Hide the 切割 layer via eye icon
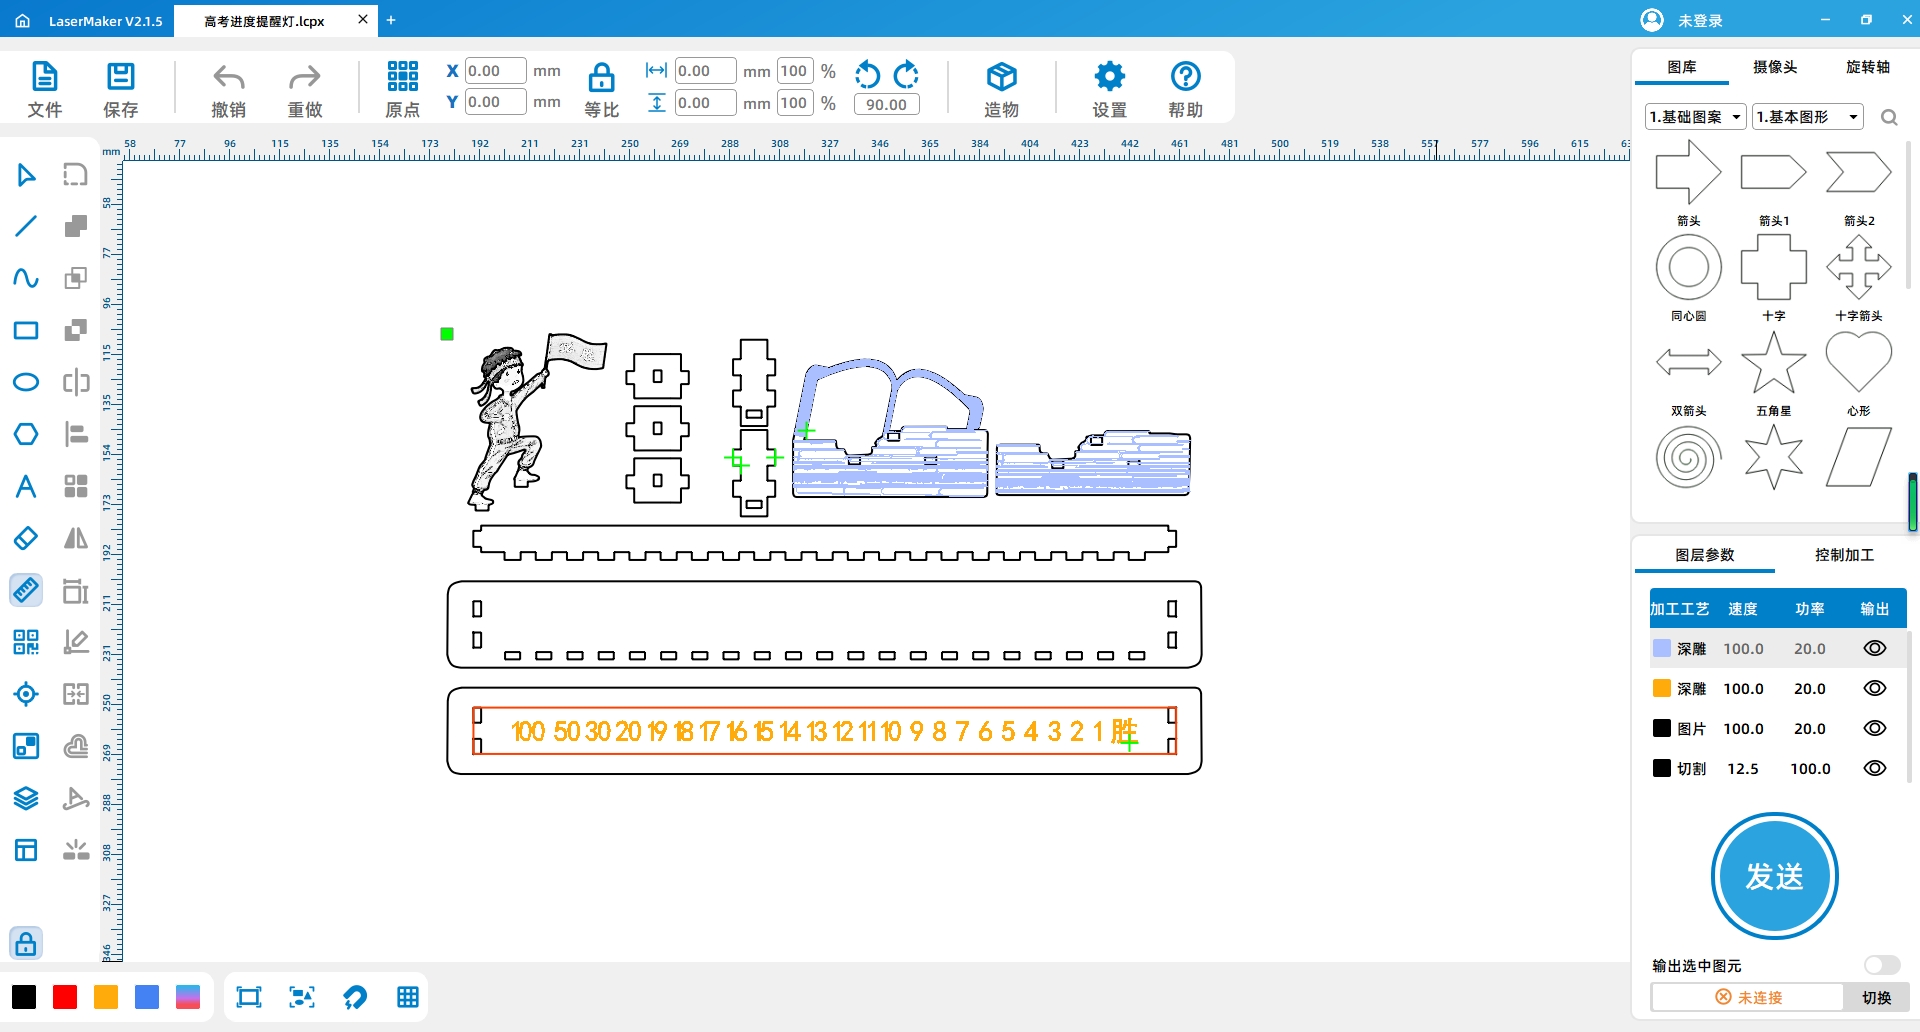 (x=1875, y=768)
